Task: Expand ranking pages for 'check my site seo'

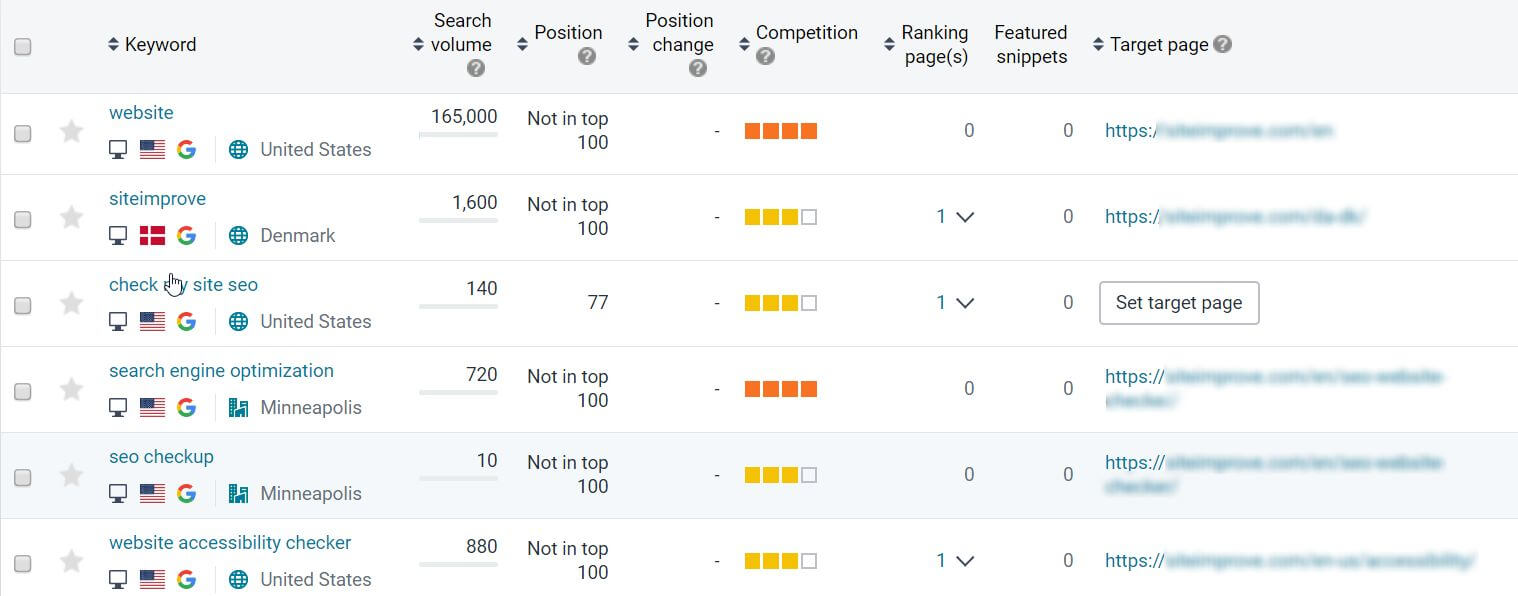Action: 964,303
